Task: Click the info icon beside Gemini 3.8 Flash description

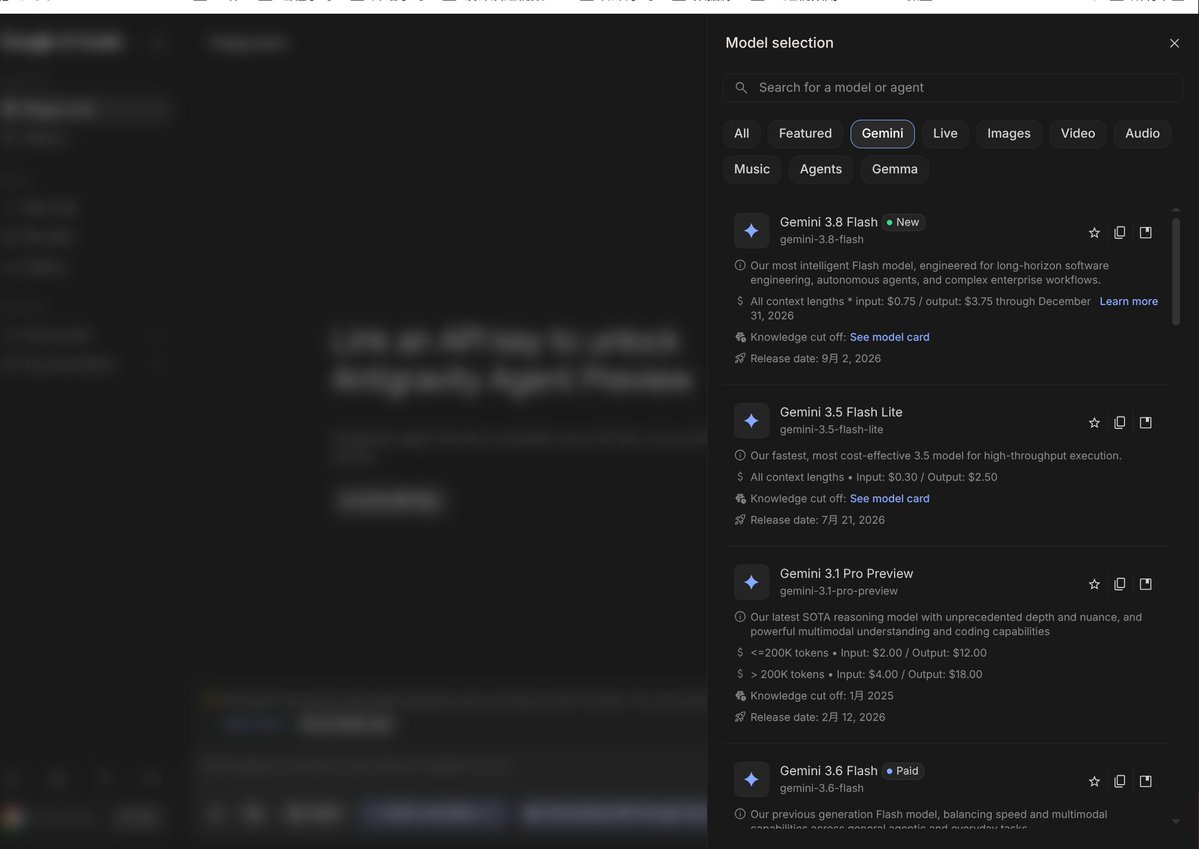Action: pyautogui.click(x=739, y=265)
